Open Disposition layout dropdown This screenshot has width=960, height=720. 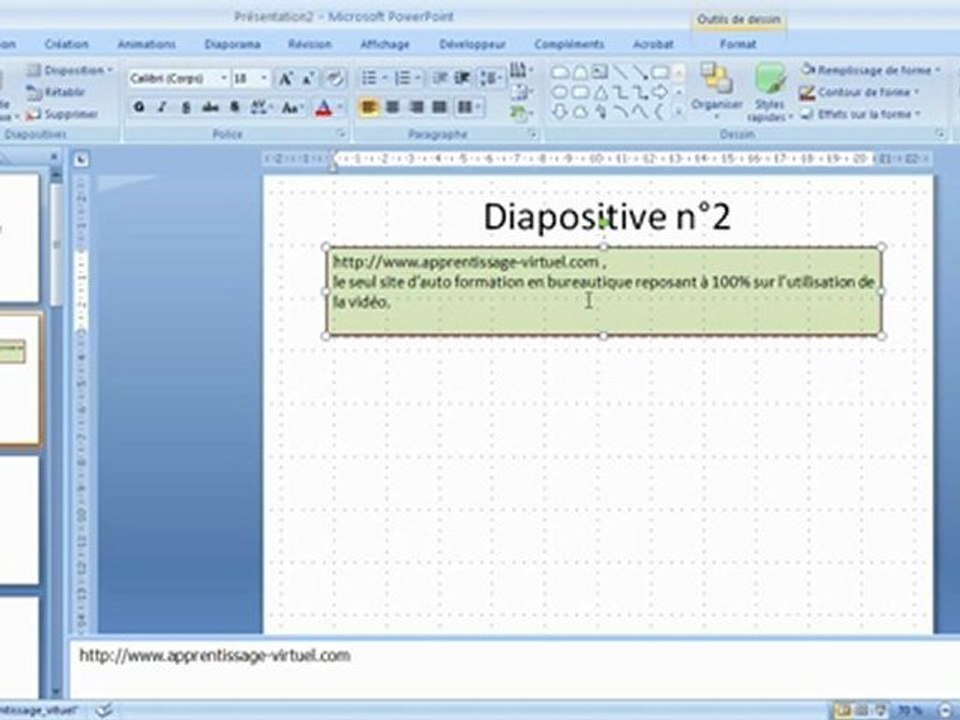pos(70,70)
